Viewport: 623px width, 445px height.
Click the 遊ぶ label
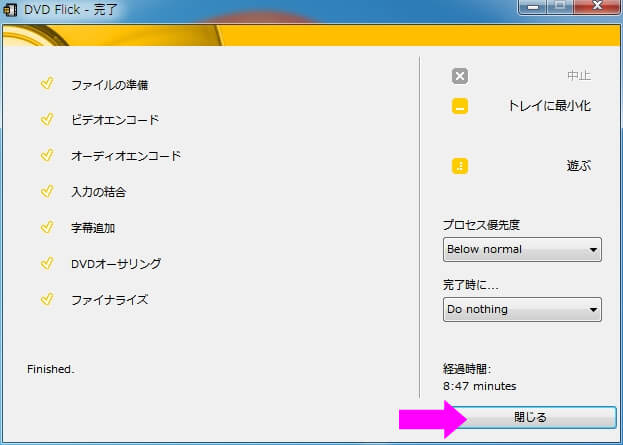(578, 166)
